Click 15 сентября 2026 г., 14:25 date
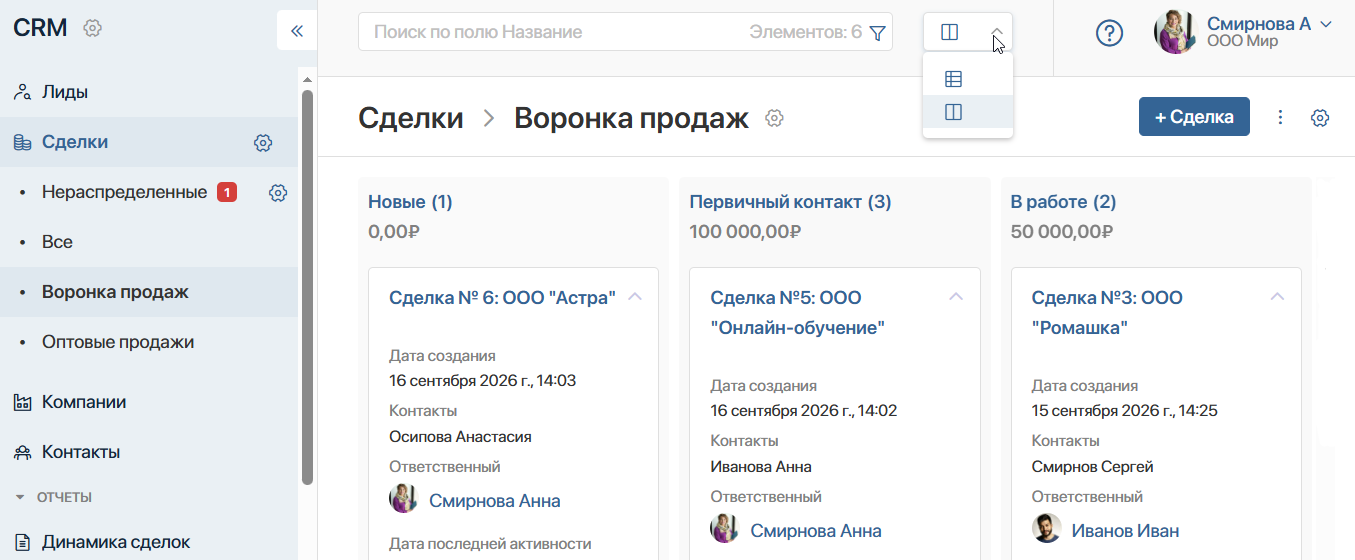This screenshot has width=1355, height=560. (1124, 411)
